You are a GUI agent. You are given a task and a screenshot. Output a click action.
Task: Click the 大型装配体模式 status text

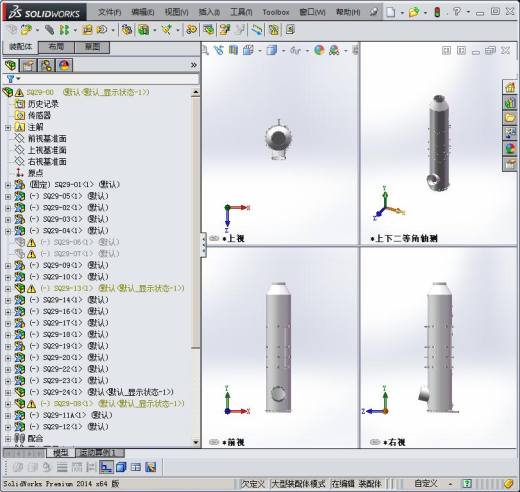point(298,484)
